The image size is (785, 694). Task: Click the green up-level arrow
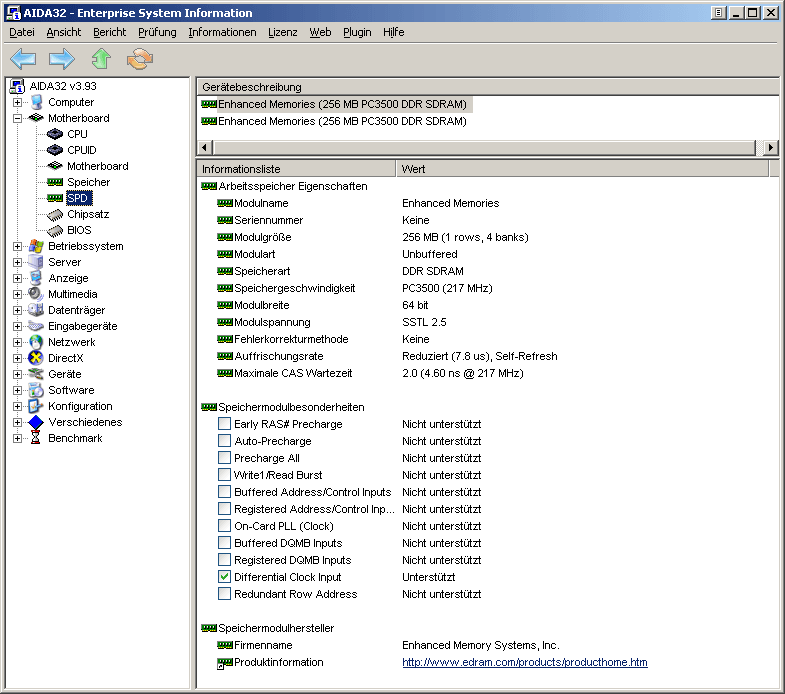pyautogui.click(x=101, y=59)
